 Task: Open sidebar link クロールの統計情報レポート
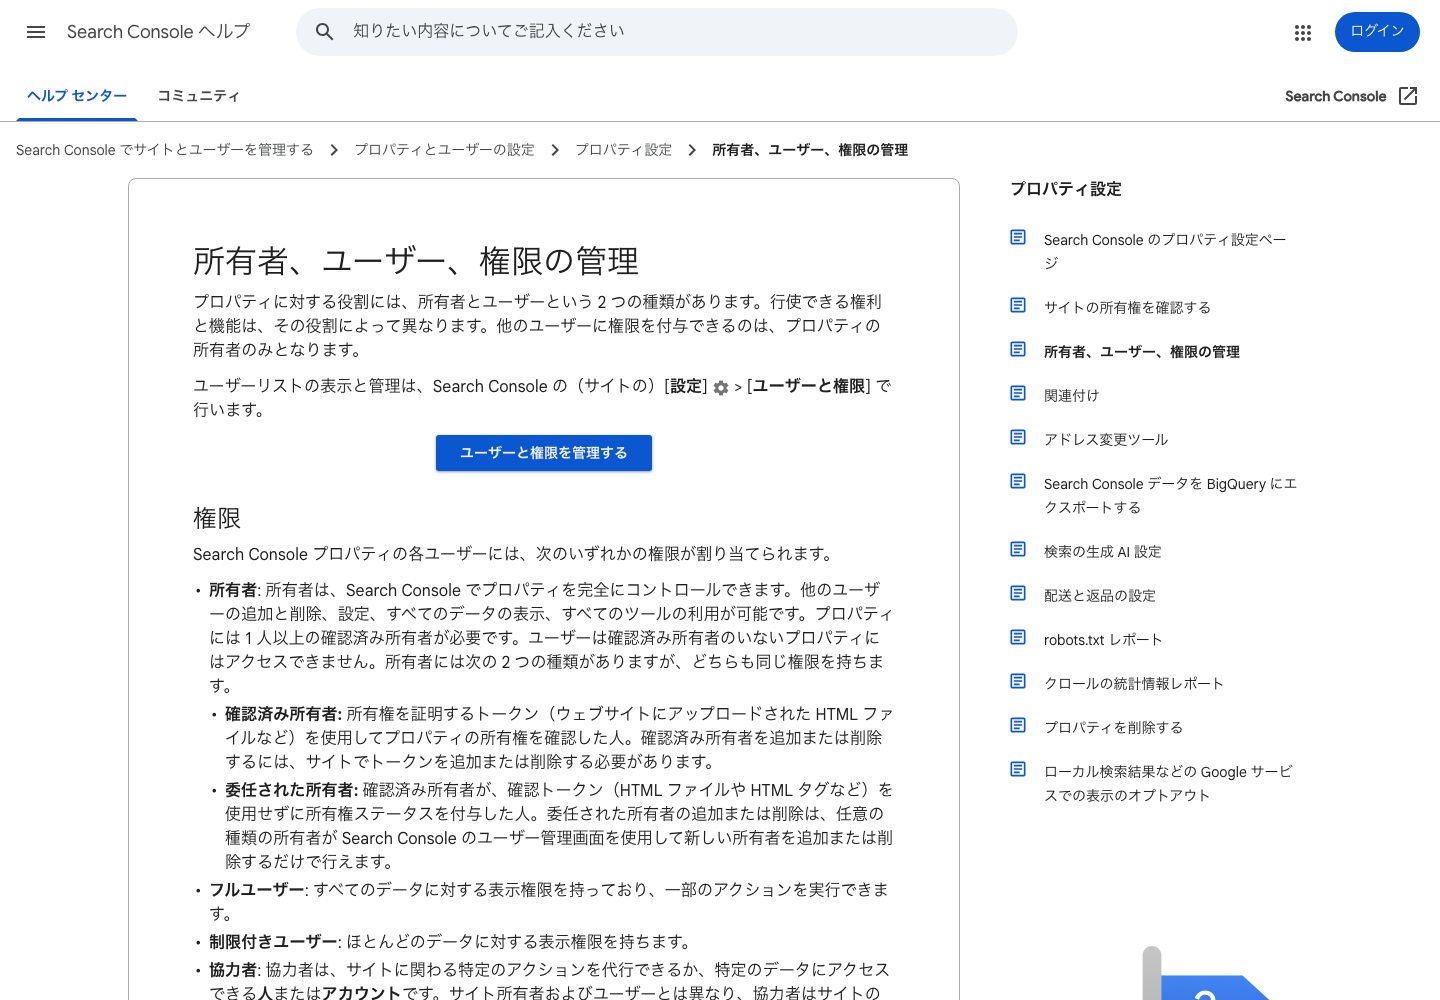[1134, 684]
